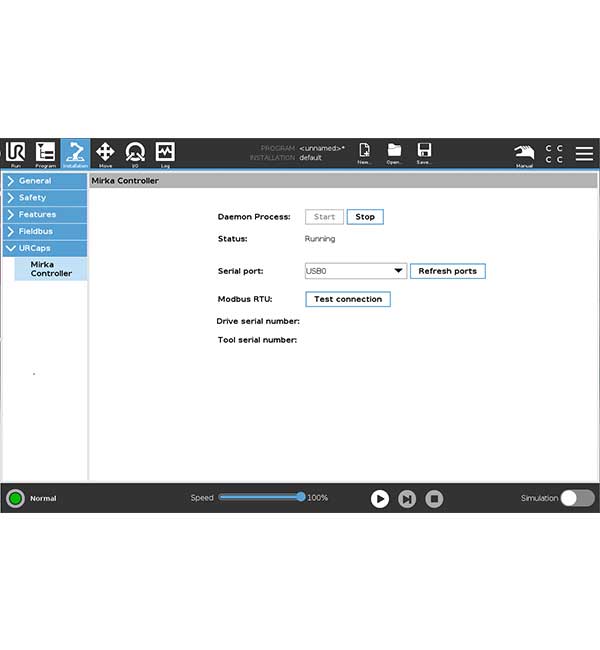Click the Open folder icon
600x650 pixels.
pos(394,153)
